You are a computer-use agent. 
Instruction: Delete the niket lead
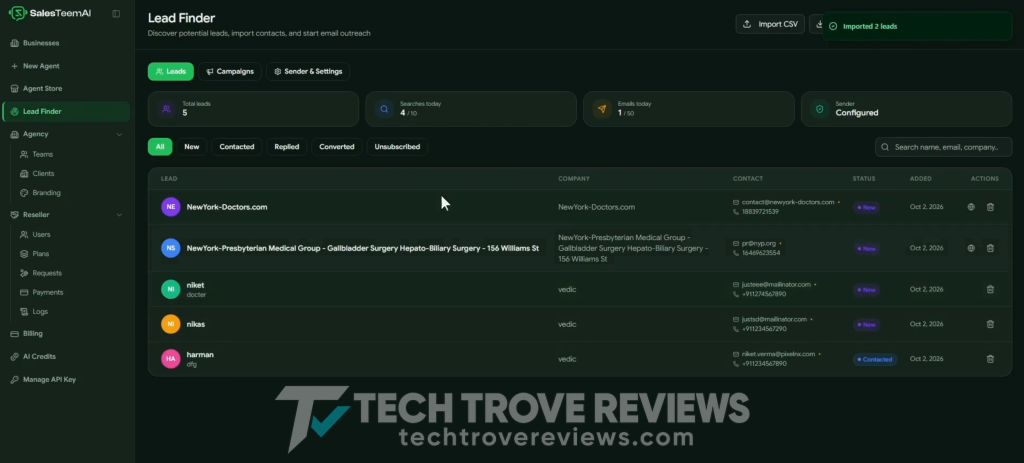(990, 289)
